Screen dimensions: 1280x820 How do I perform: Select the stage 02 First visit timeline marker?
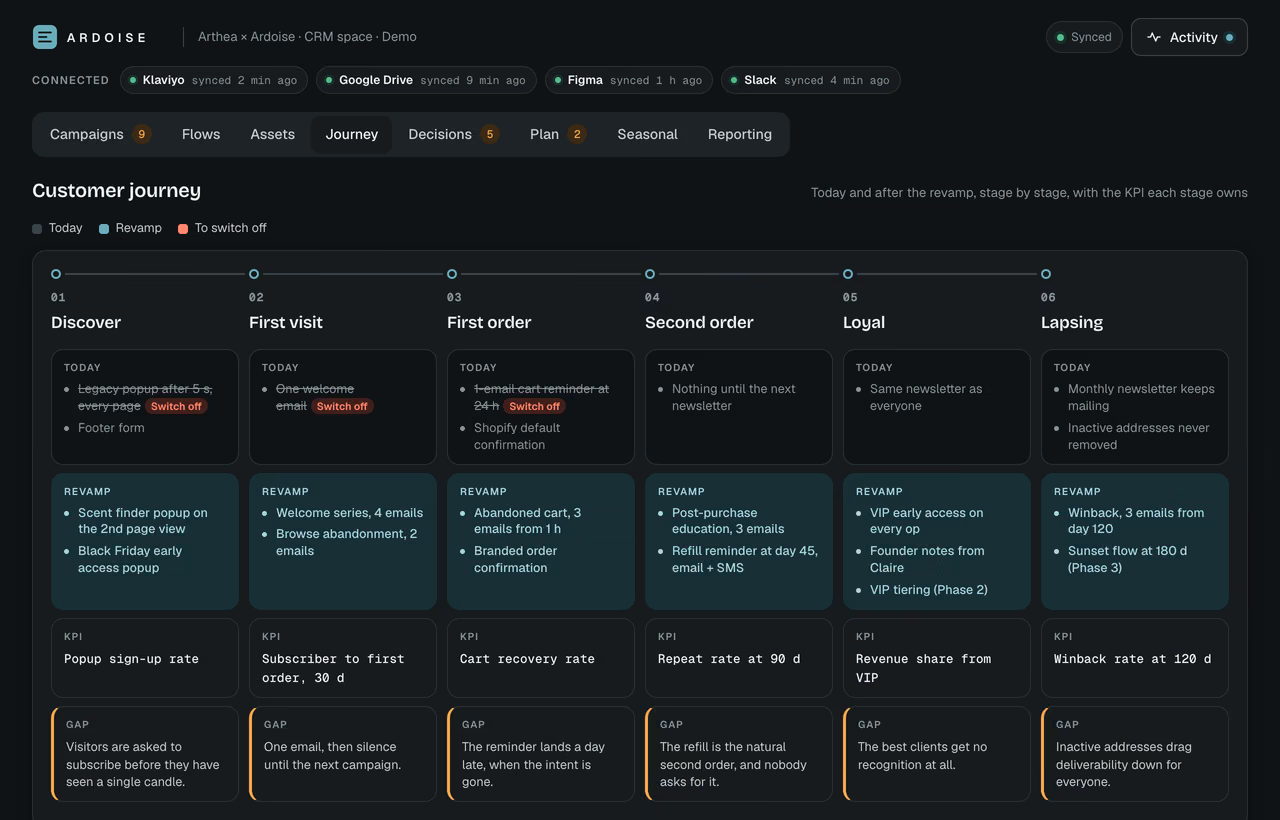pos(254,274)
